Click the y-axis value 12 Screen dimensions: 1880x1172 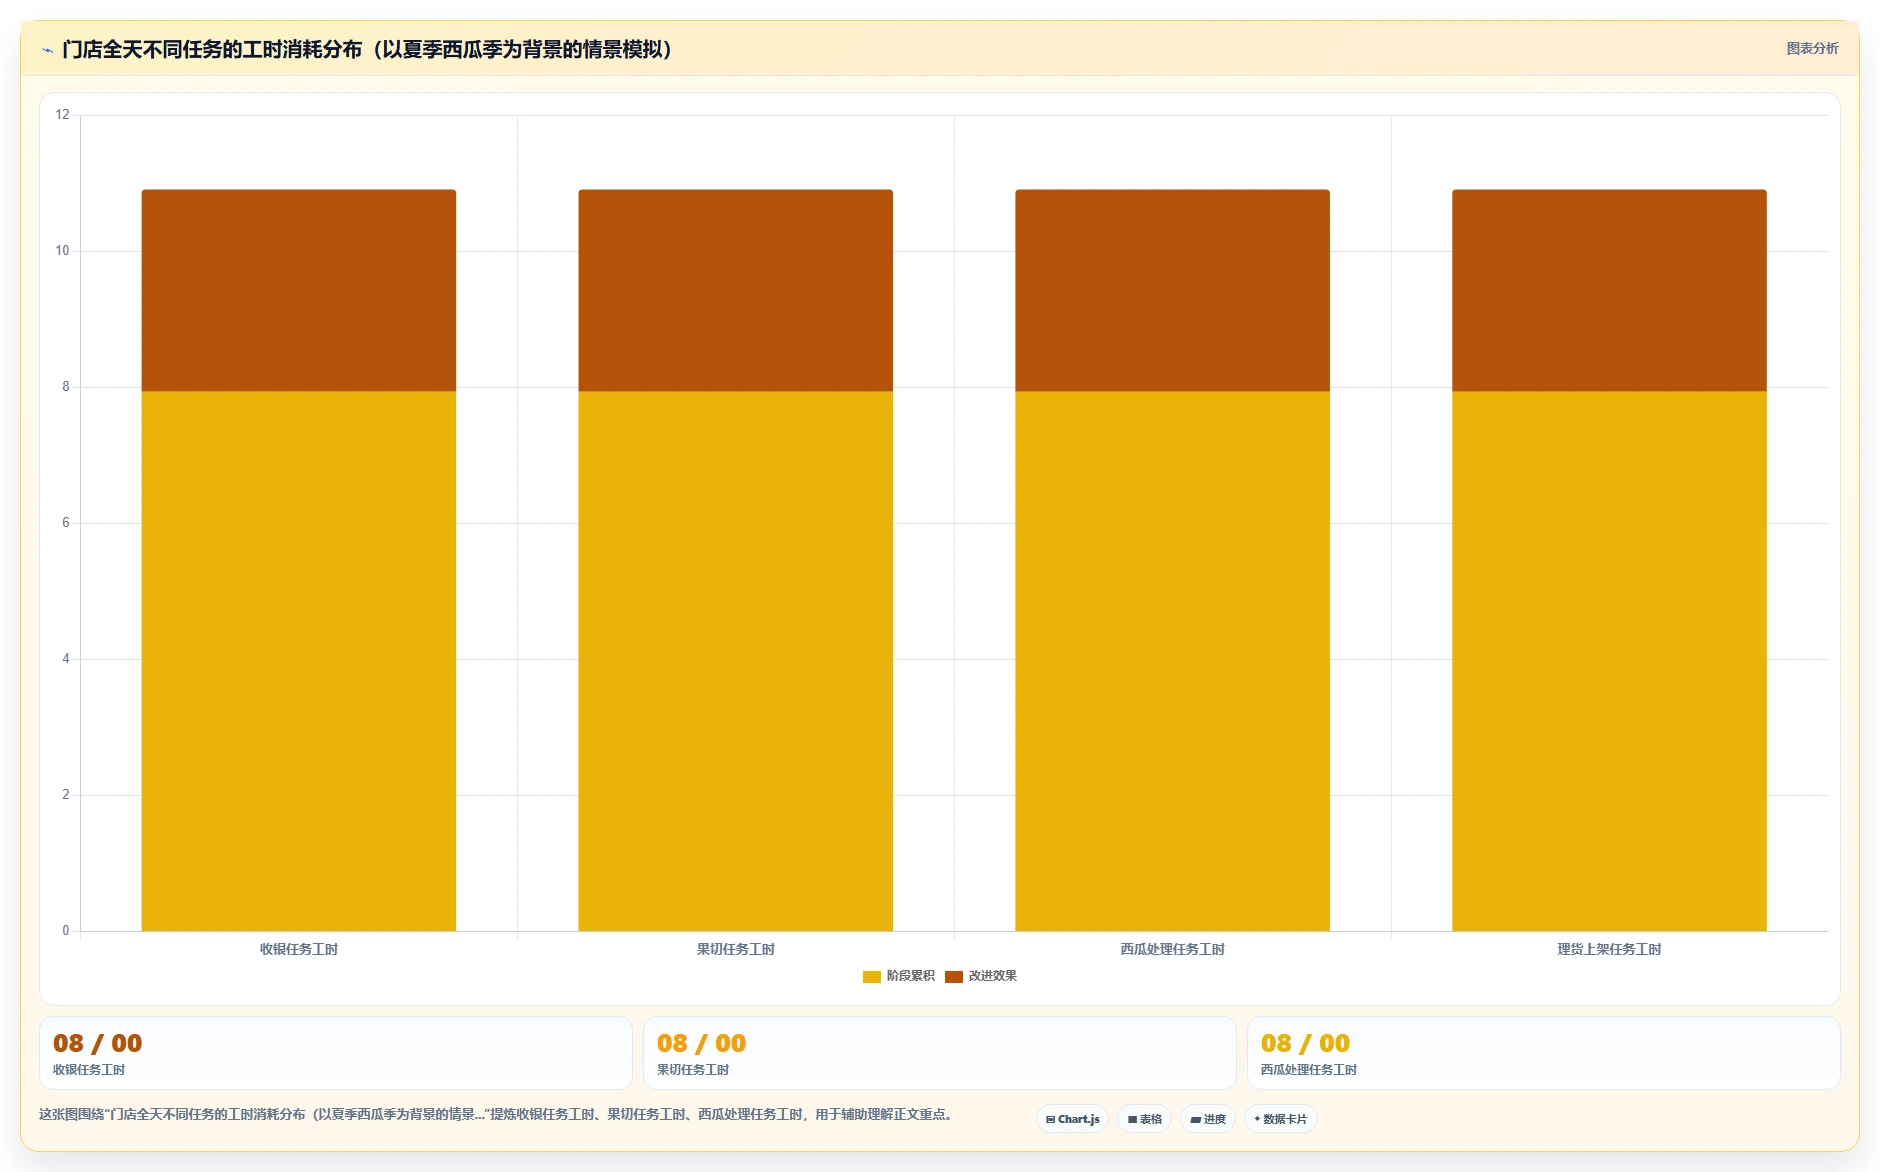click(63, 115)
